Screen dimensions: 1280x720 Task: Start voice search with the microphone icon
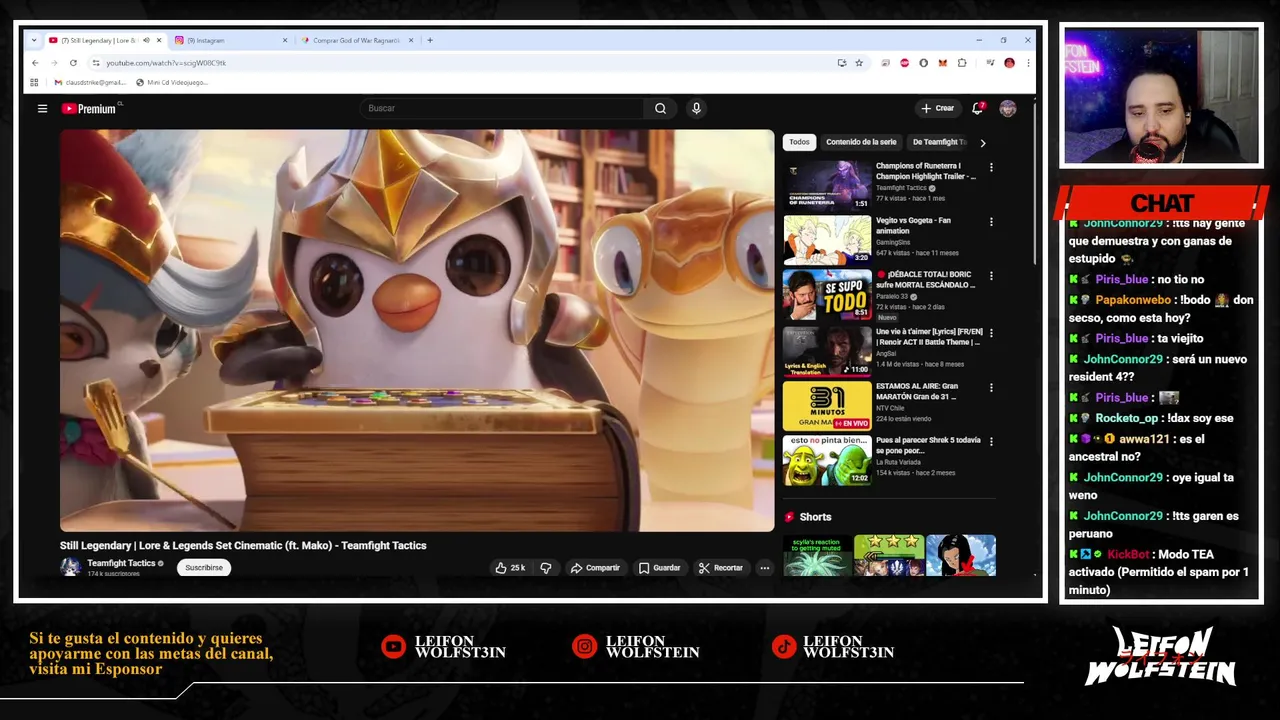click(696, 108)
